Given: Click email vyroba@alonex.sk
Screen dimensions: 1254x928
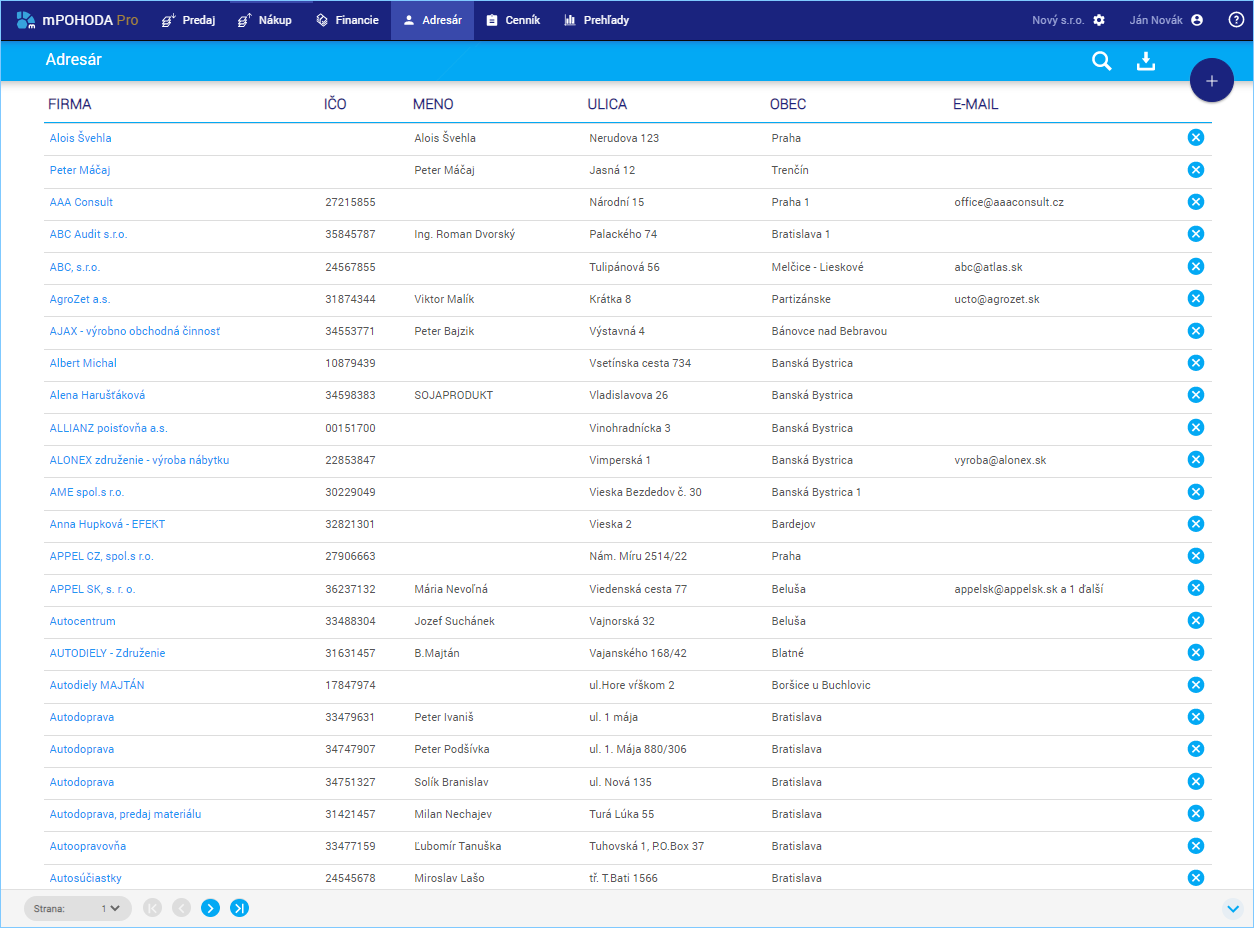Looking at the screenshot, I should pos(1001,460).
